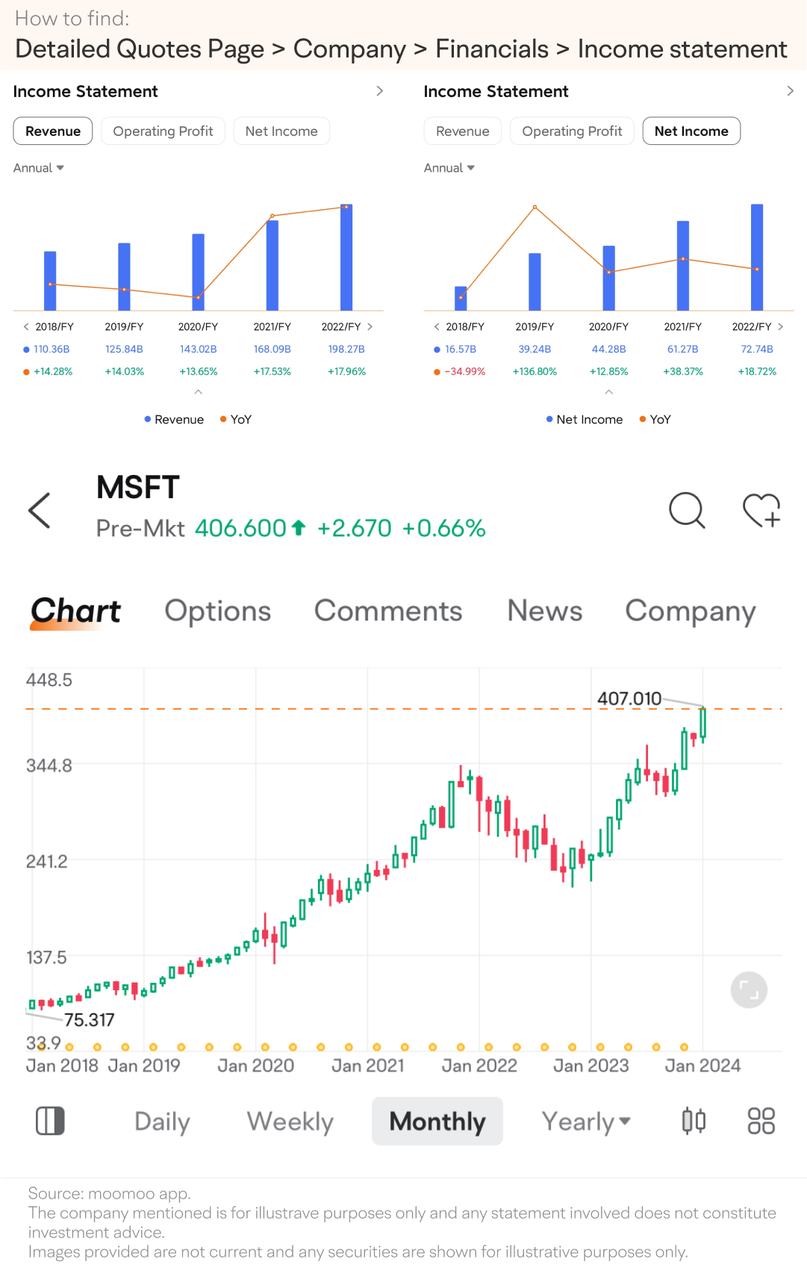The image size is (807, 1280).
Task: Switch left chart to Operating Profit
Action: (x=162, y=130)
